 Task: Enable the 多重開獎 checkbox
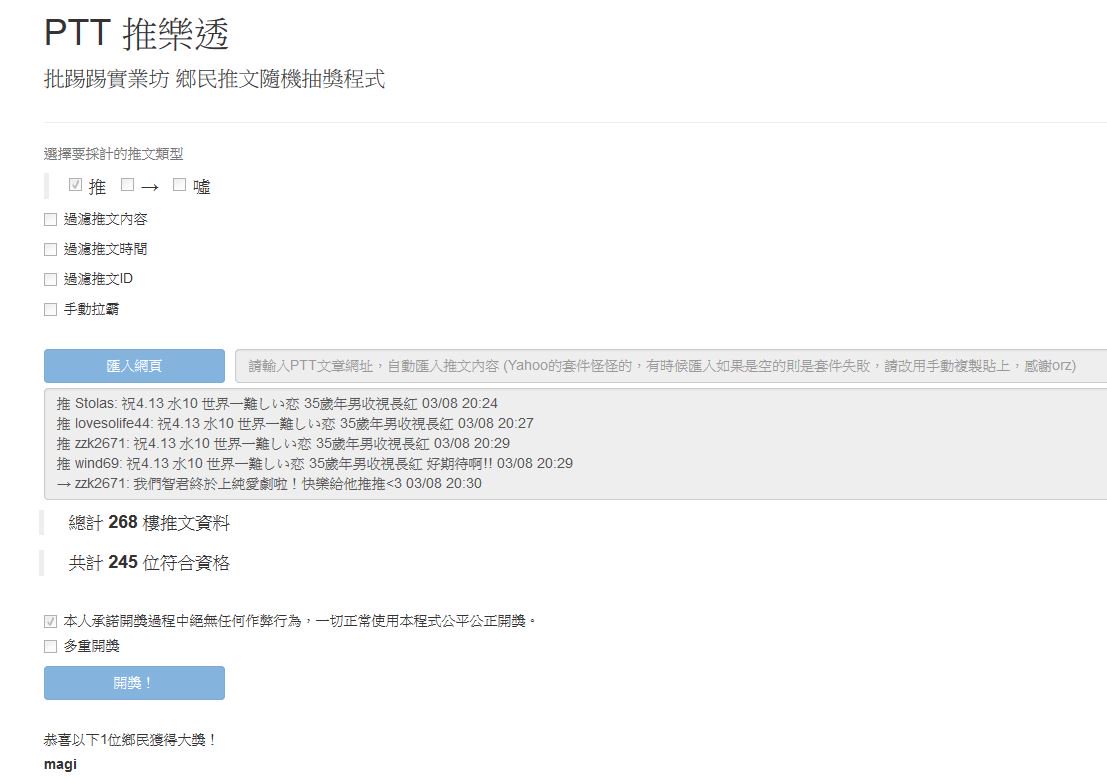pos(50,646)
